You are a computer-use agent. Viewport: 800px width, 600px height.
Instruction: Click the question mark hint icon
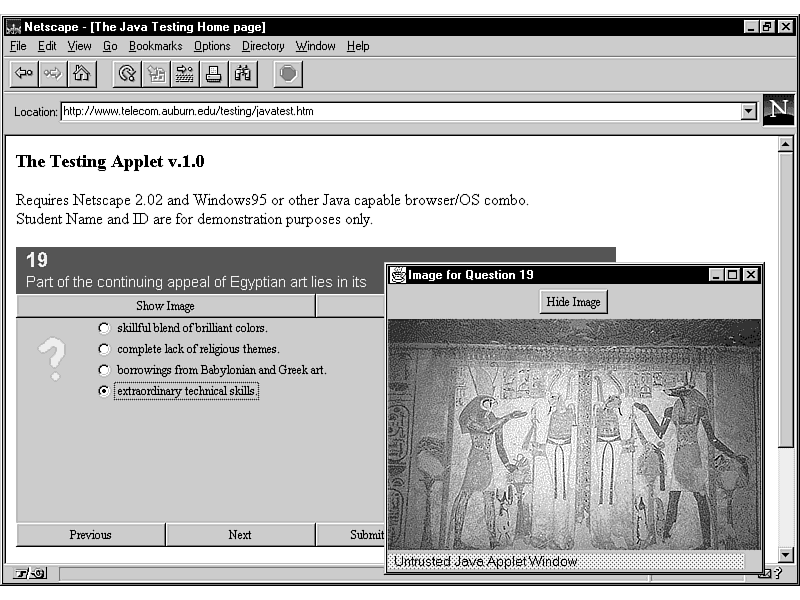[x=53, y=359]
